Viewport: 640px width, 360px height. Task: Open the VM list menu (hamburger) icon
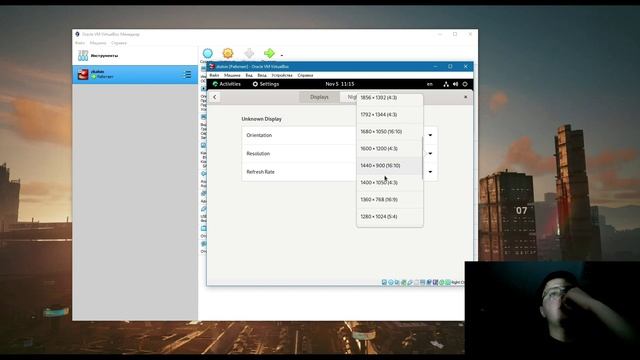(x=187, y=75)
